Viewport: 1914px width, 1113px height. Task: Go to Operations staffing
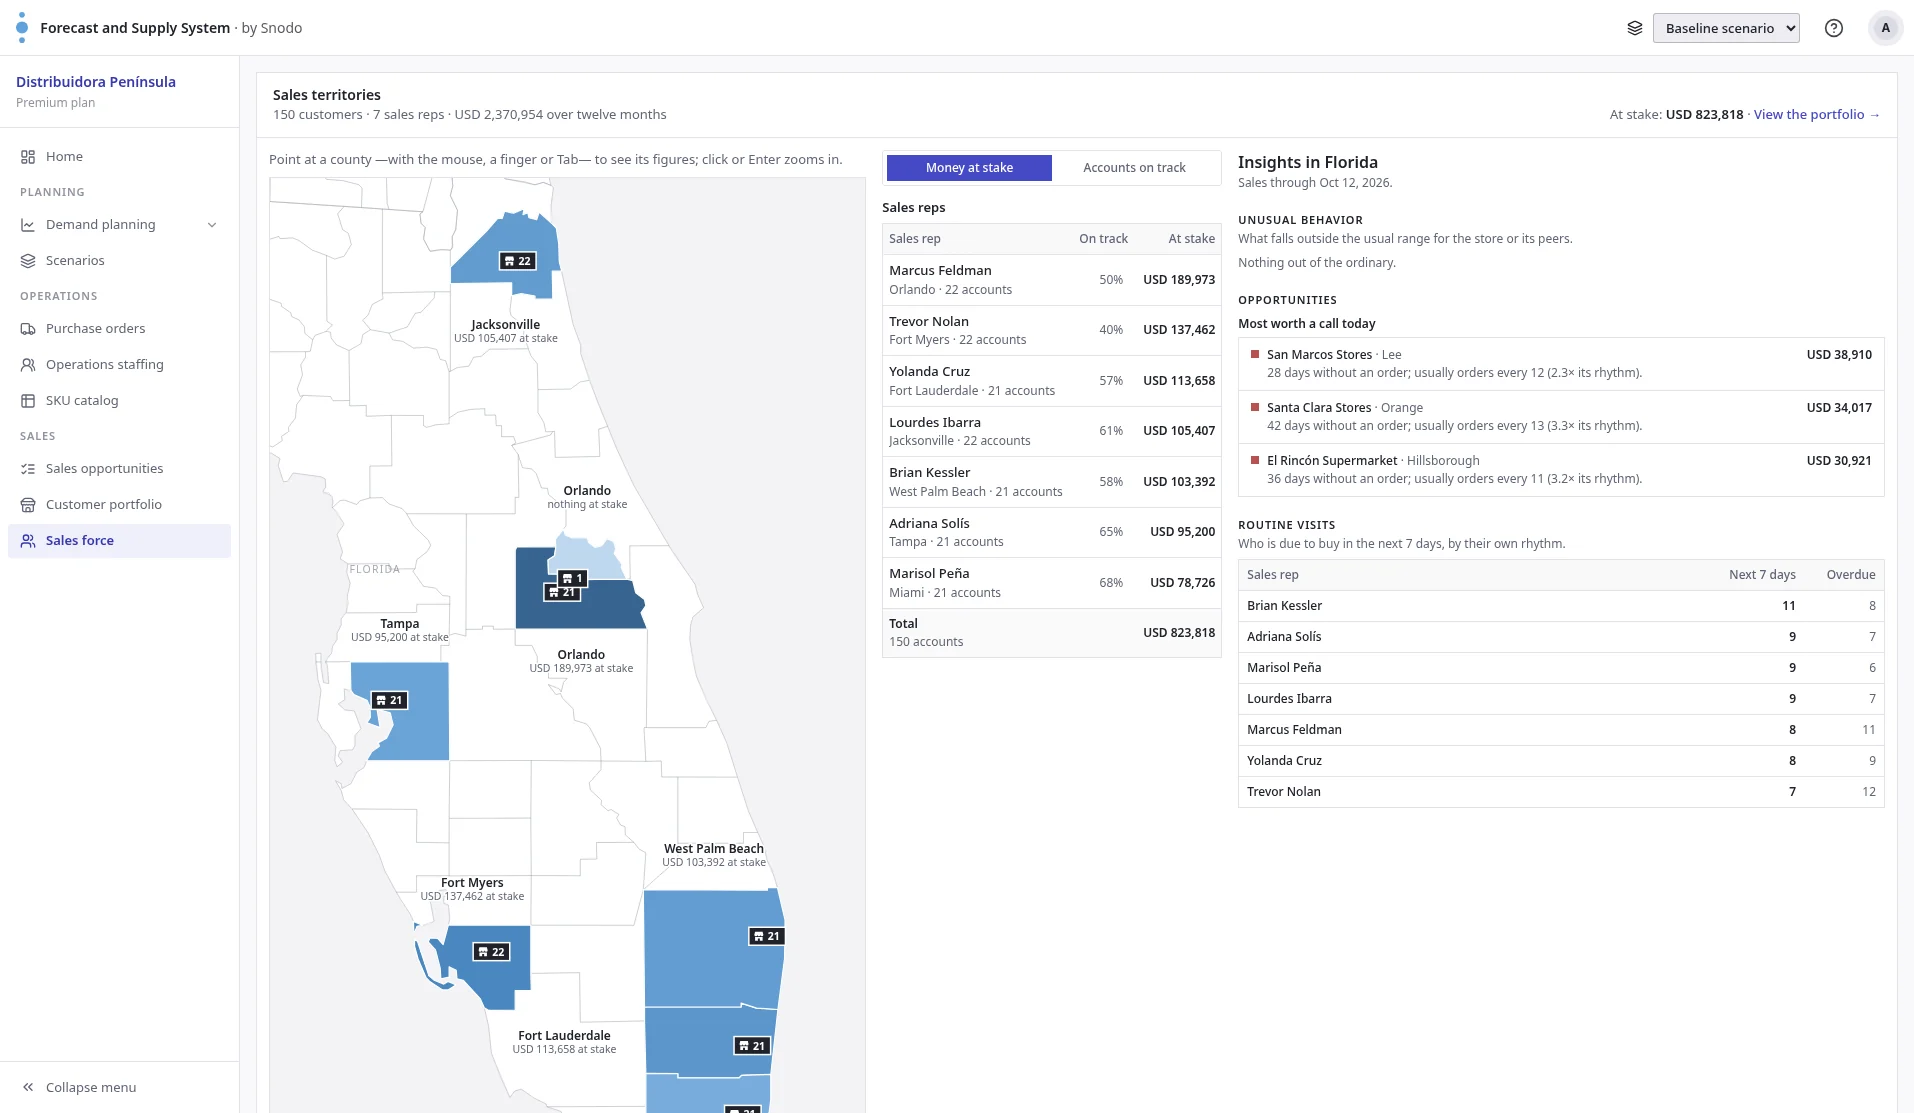119,365
